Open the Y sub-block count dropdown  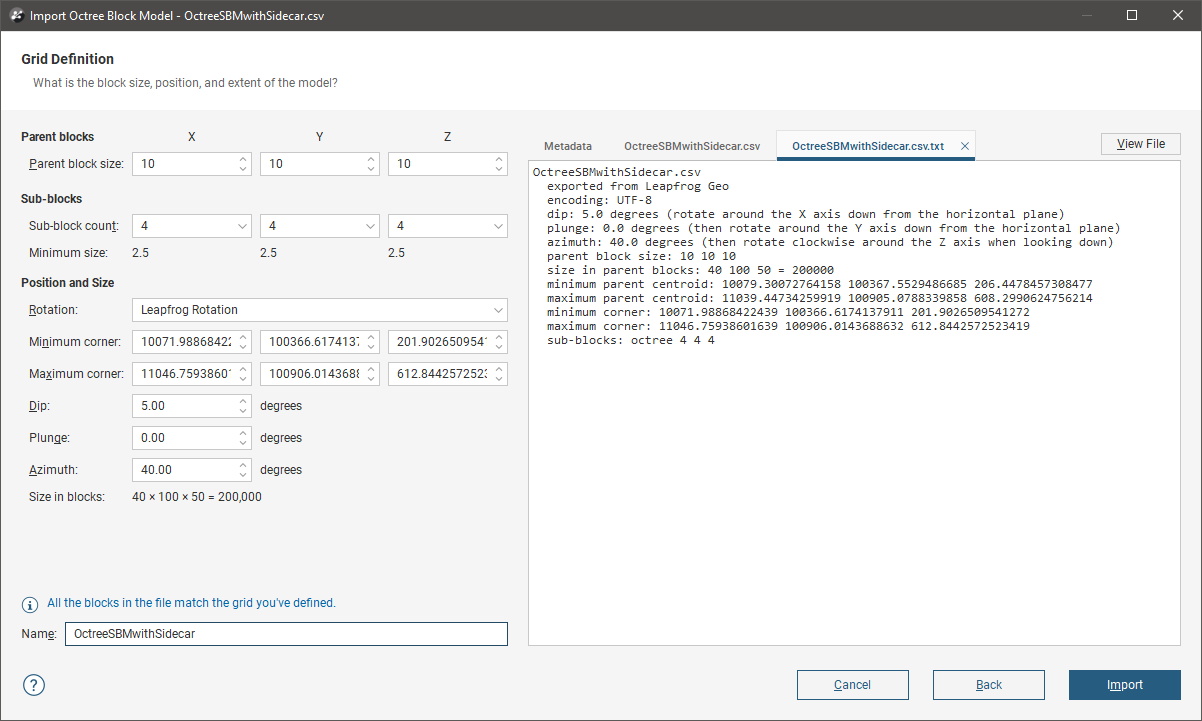(320, 226)
